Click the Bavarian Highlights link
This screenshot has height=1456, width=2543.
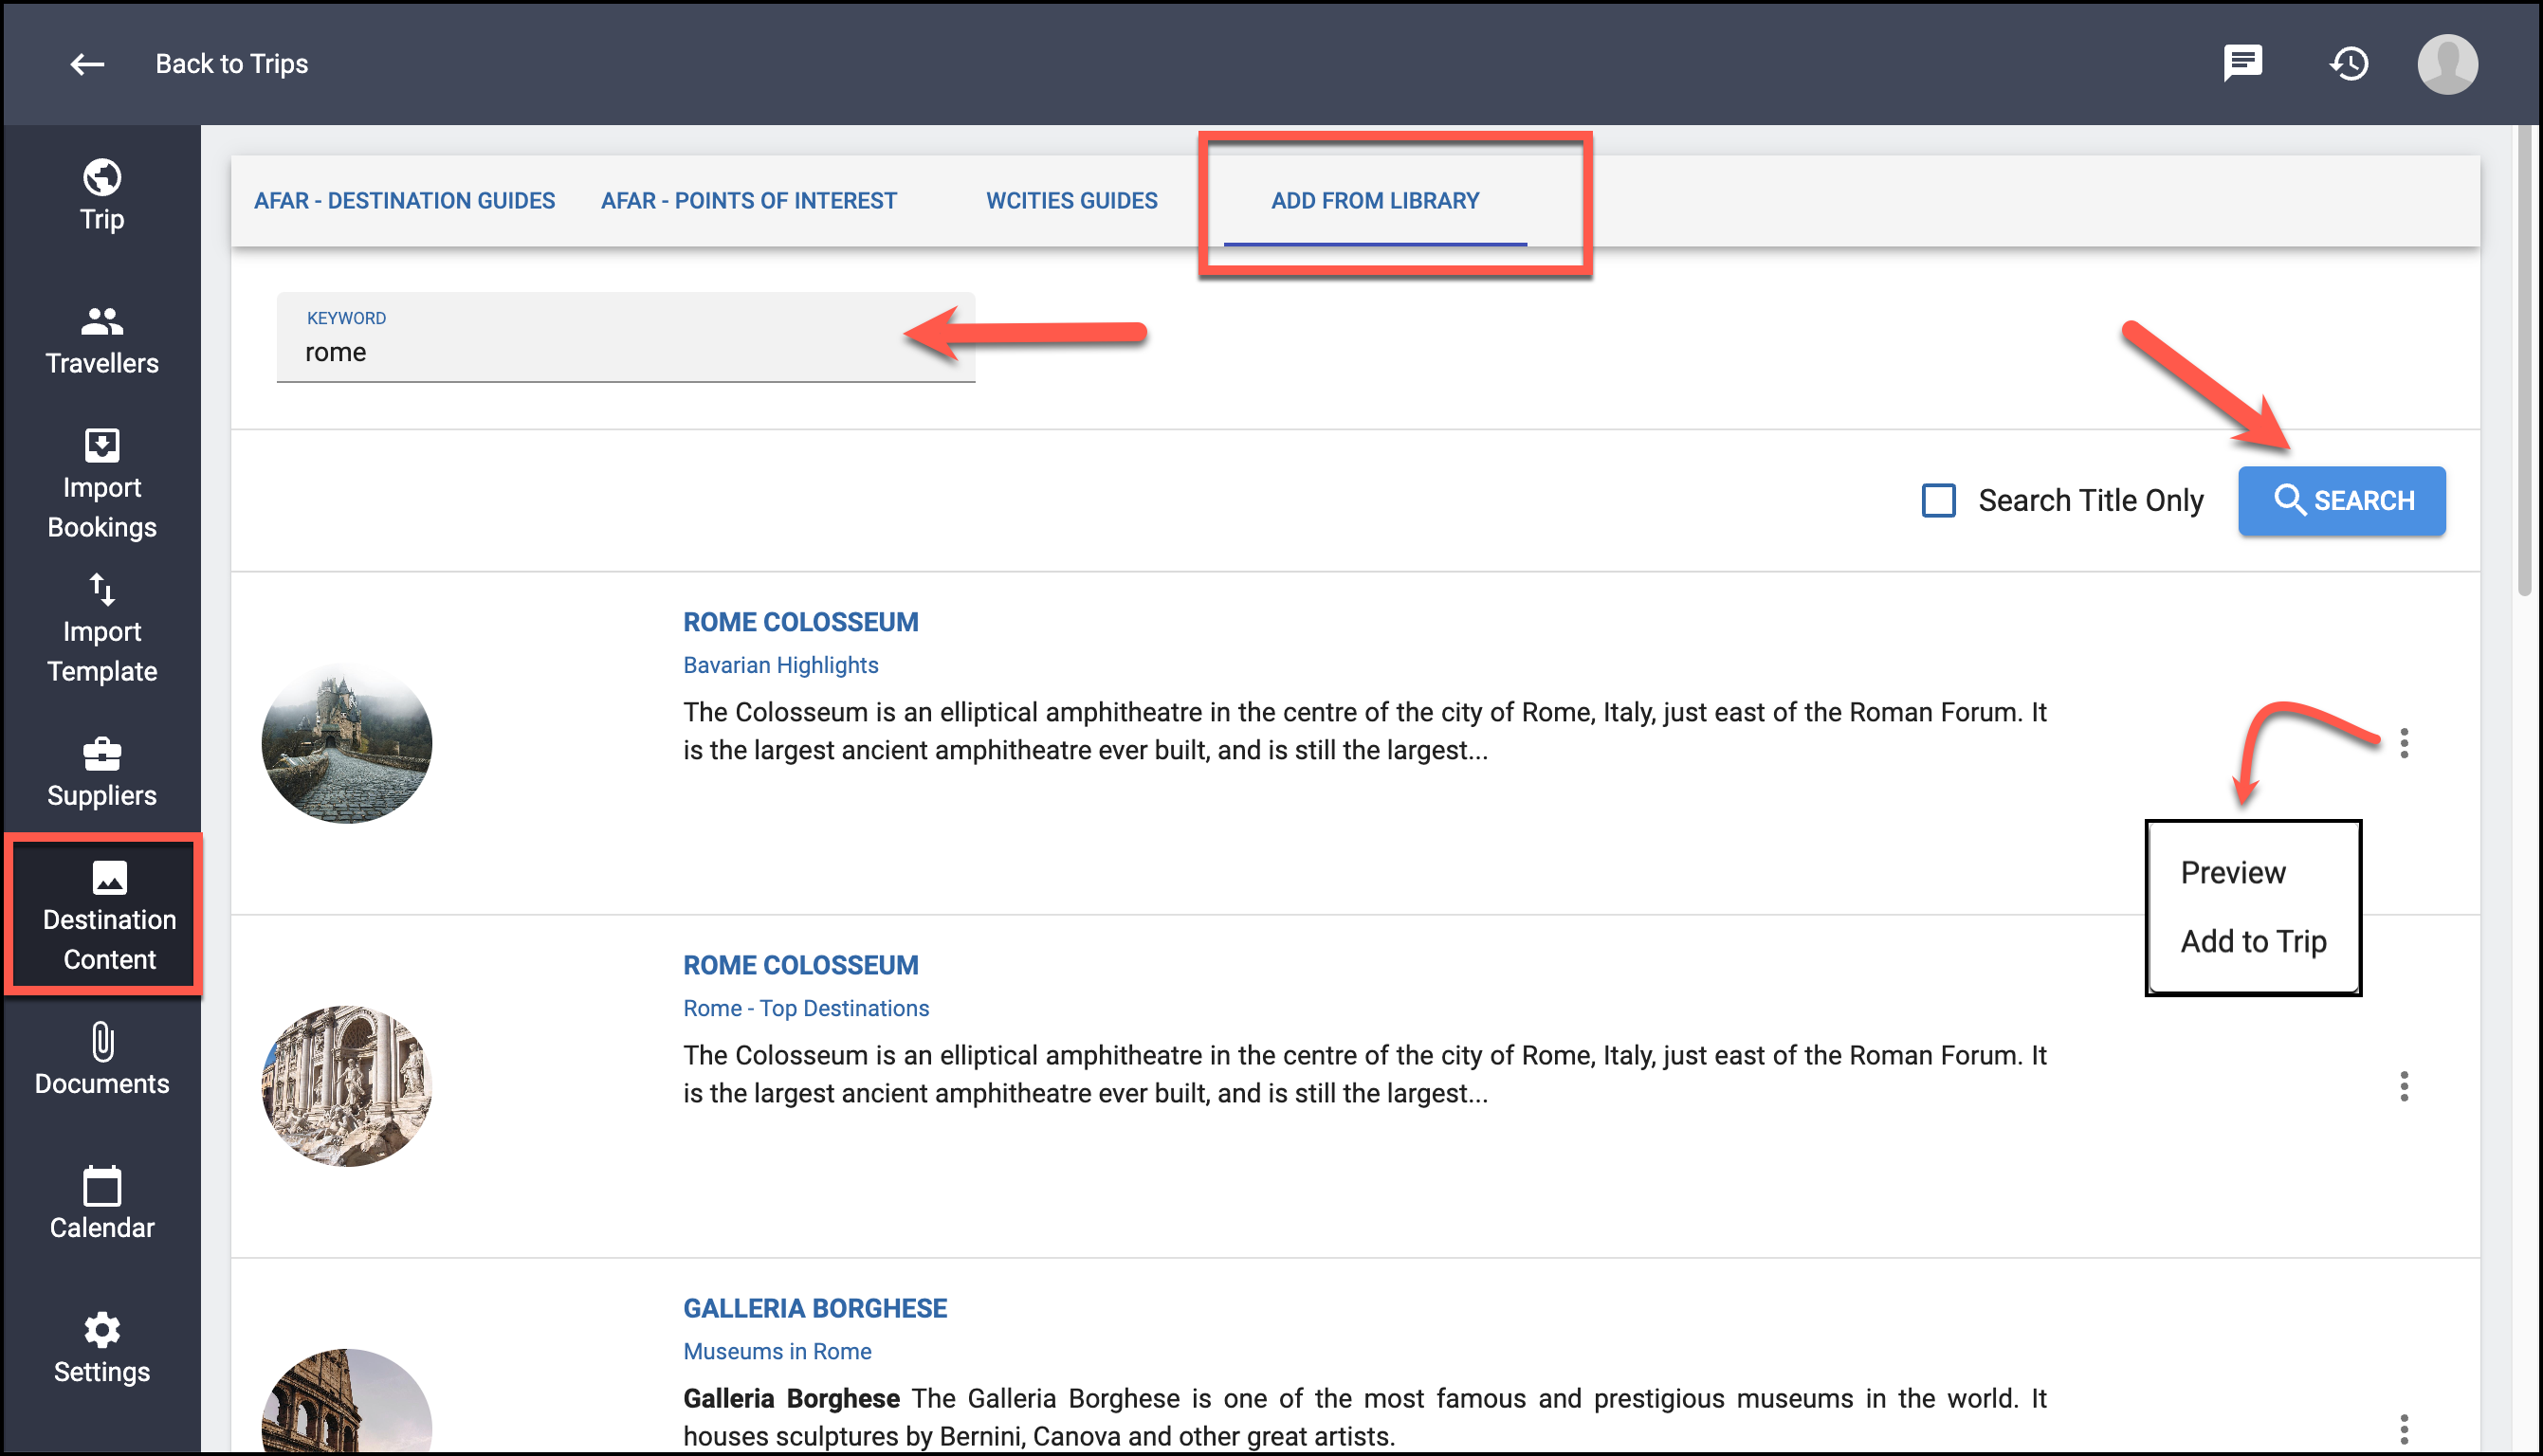pyautogui.click(x=780, y=665)
